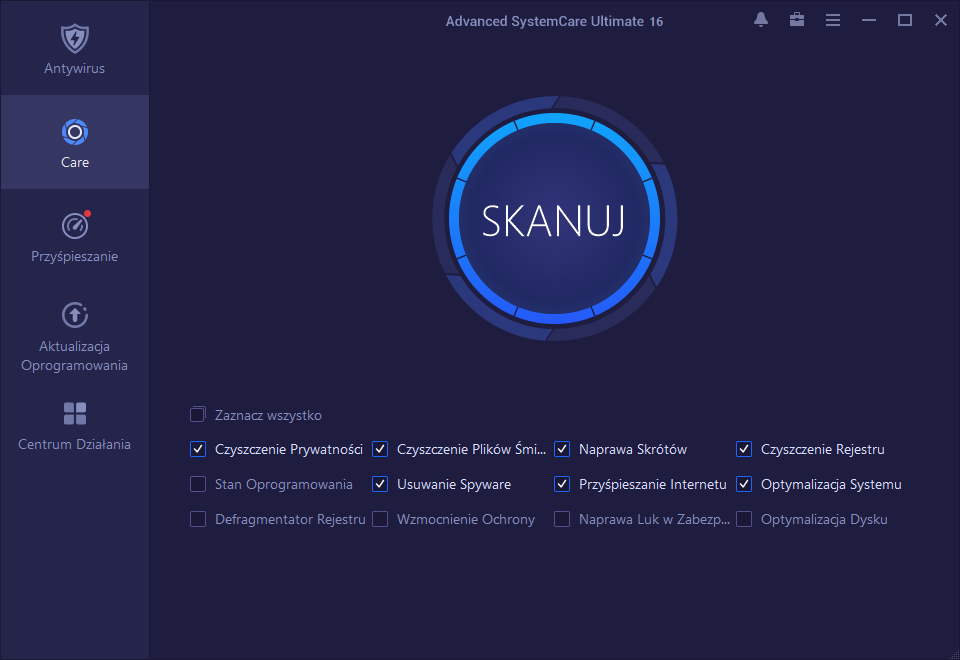Click the Czyszczenie Rejestru label
The width and height of the screenshot is (960, 660).
click(x=823, y=449)
